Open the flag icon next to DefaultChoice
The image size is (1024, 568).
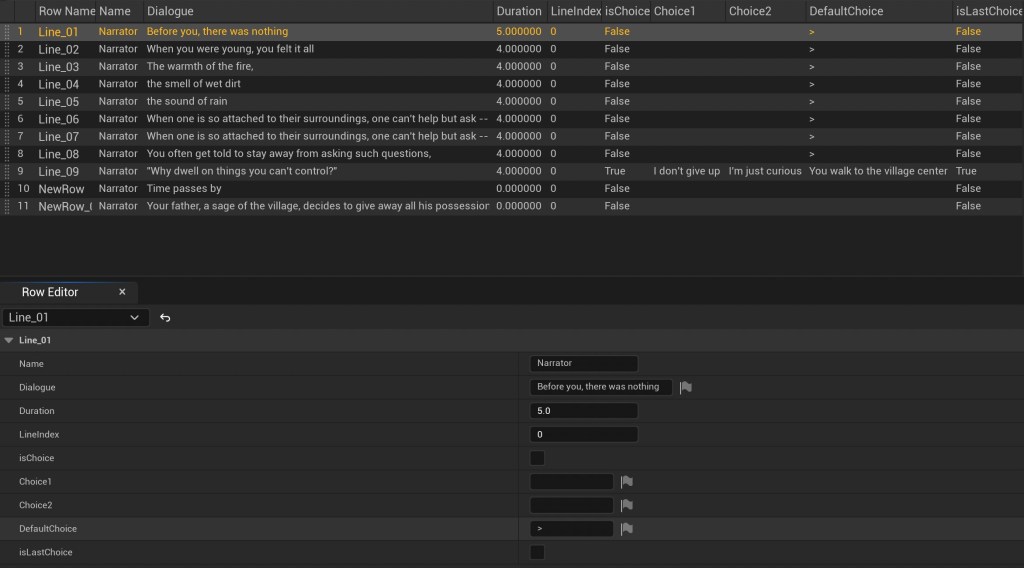pyautogui.click(x=627, y=529)
